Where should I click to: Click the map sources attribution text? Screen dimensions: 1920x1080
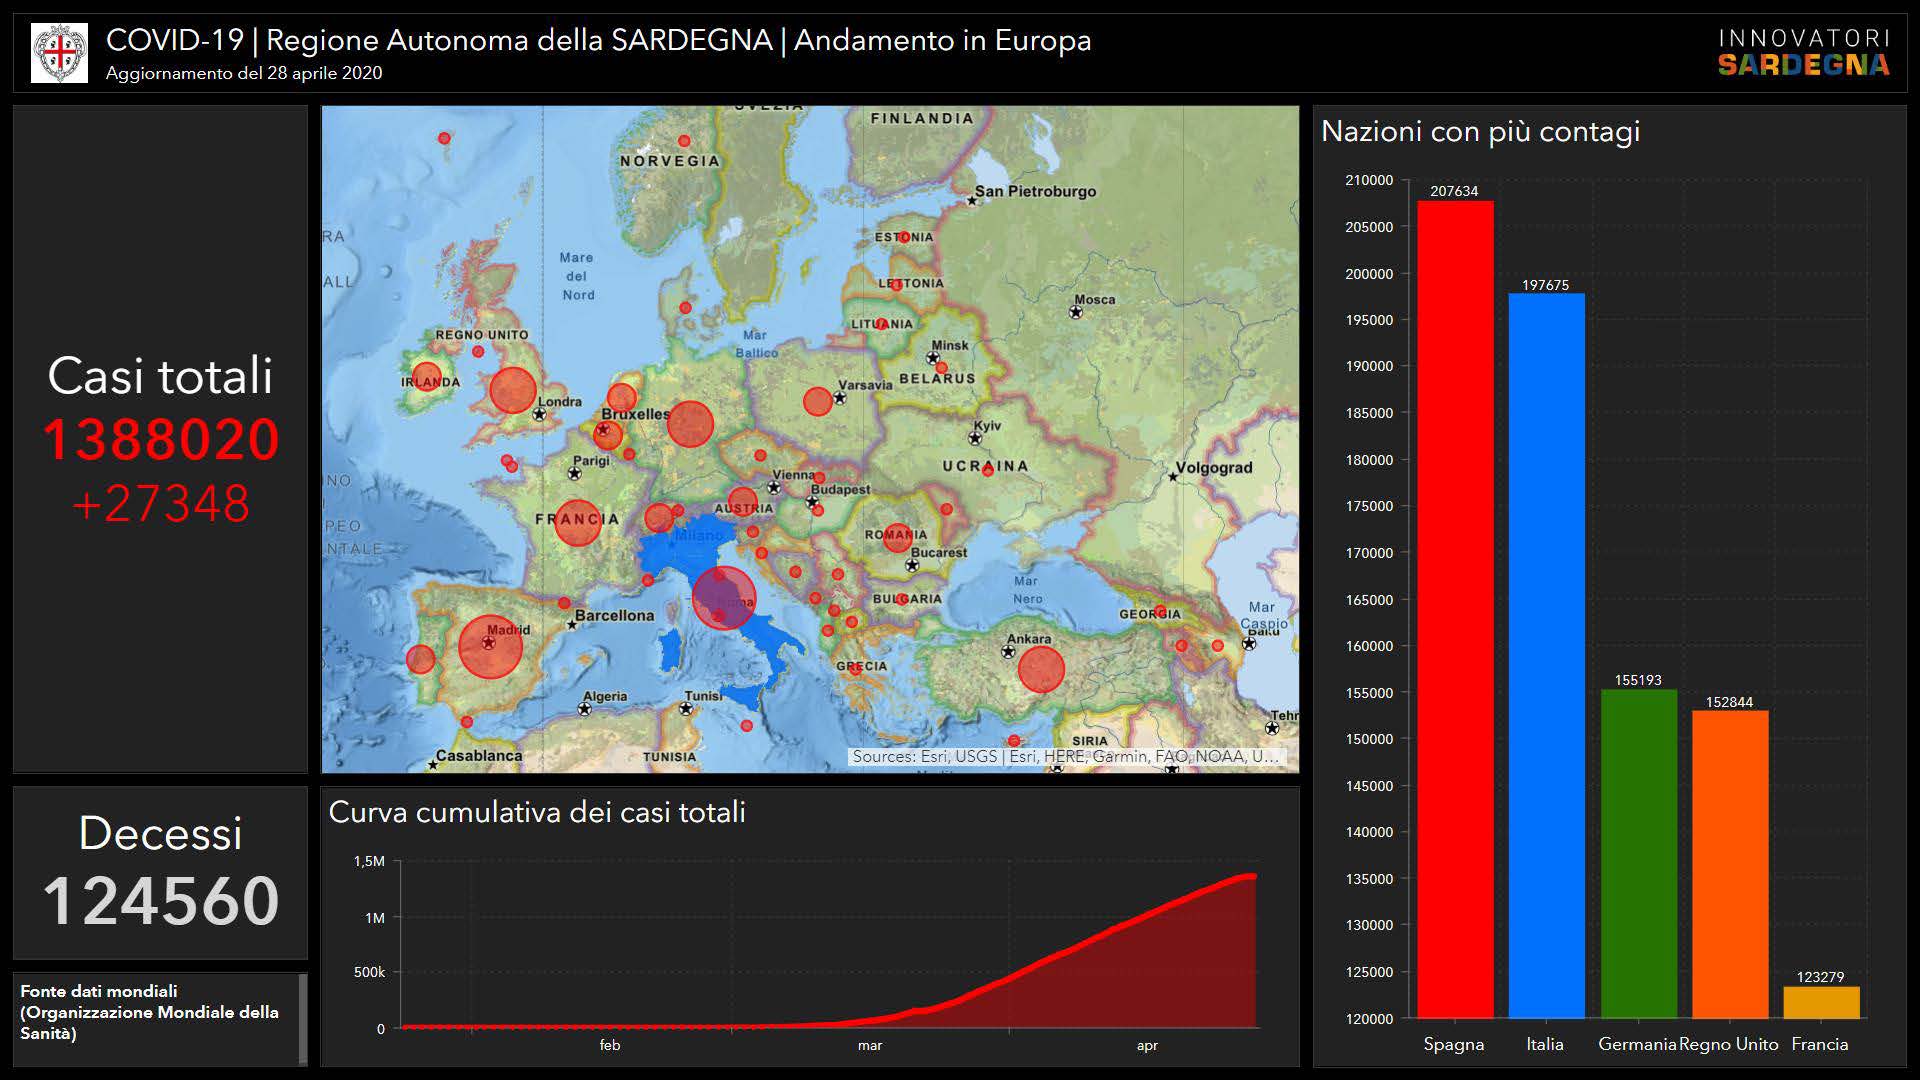click(1065, 757)
